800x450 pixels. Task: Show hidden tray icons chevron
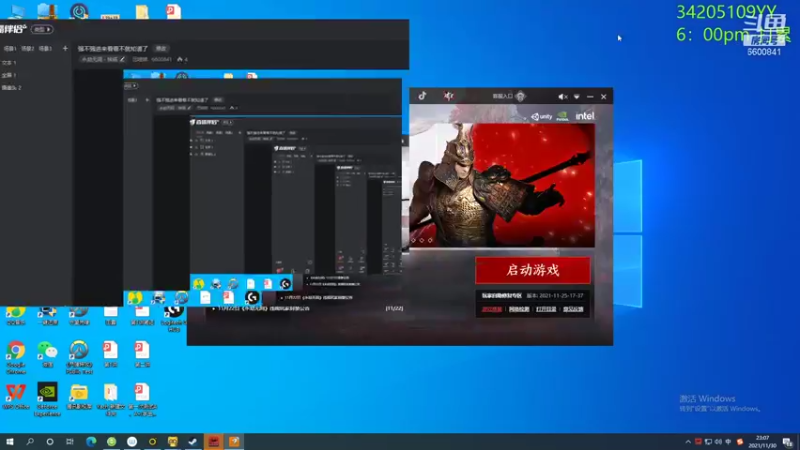coord(688,442)
